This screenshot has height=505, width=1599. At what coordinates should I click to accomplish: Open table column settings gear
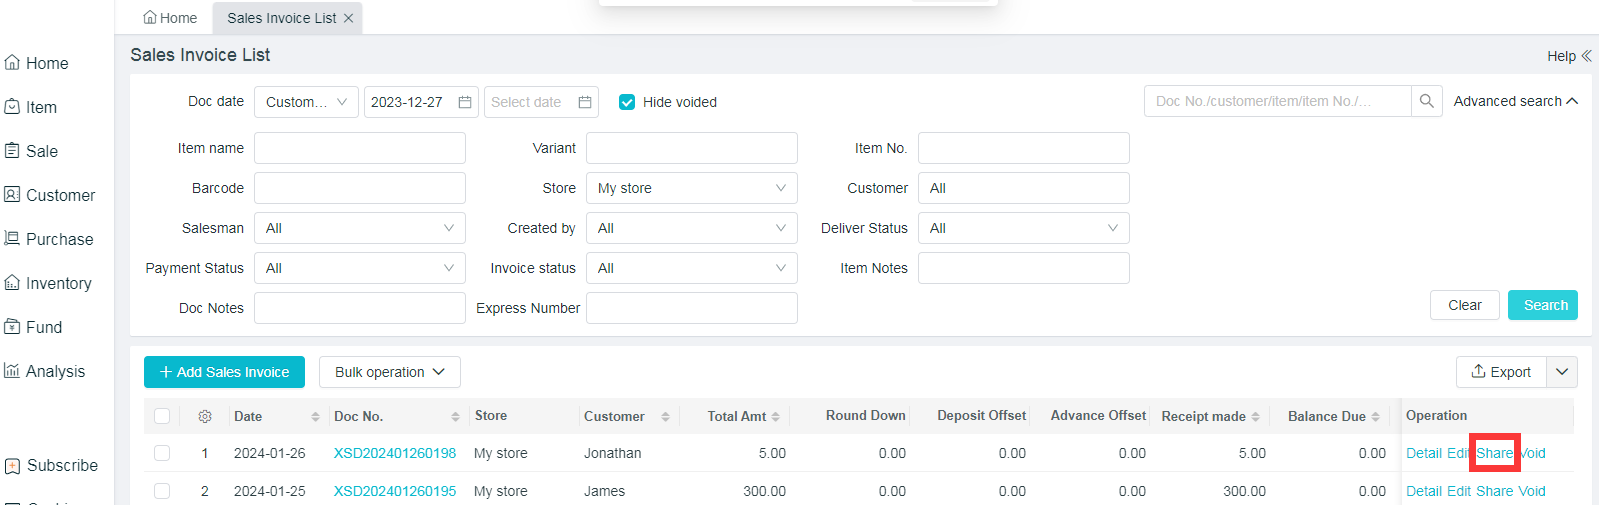pos(205,416)
